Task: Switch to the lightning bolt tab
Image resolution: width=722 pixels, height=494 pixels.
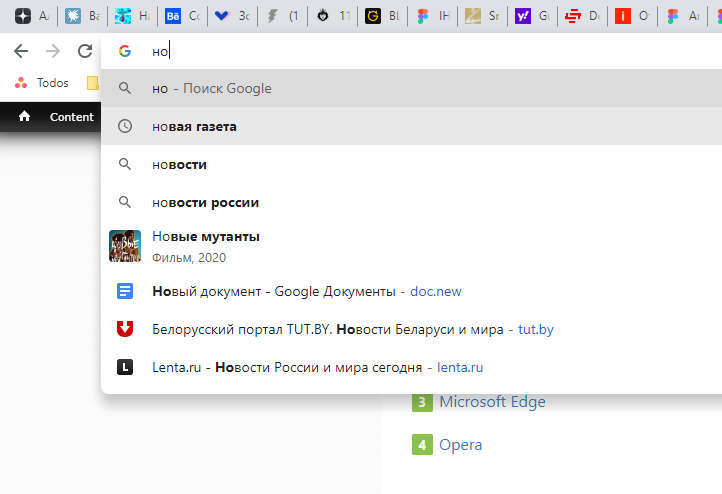Action: tap(283, 17)
